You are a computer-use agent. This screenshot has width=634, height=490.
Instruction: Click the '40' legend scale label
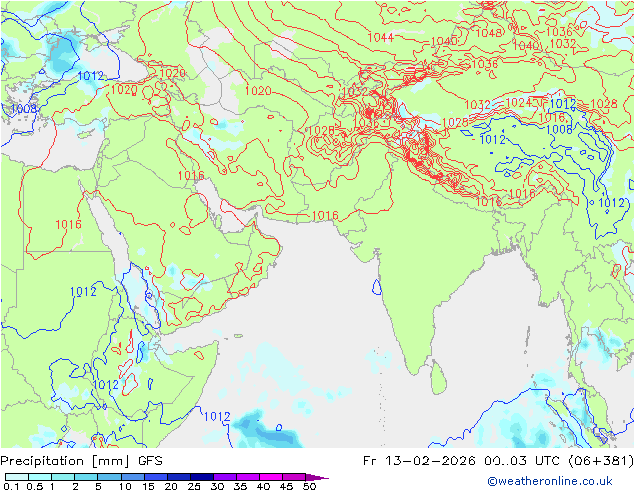click(x=263, y=486)
